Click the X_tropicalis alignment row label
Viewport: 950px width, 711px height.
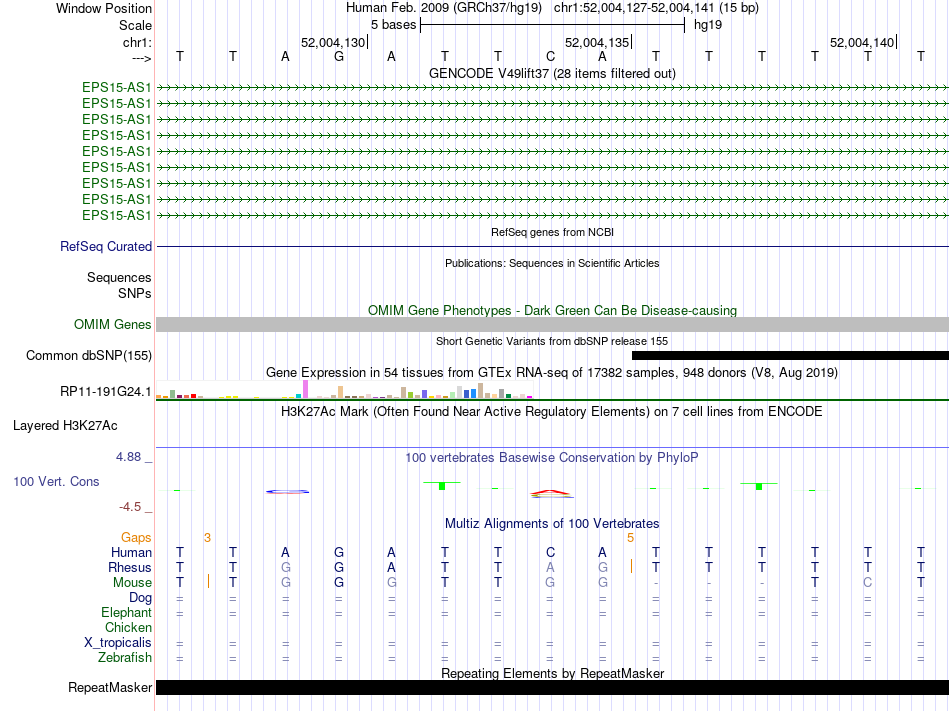point(118,643)
